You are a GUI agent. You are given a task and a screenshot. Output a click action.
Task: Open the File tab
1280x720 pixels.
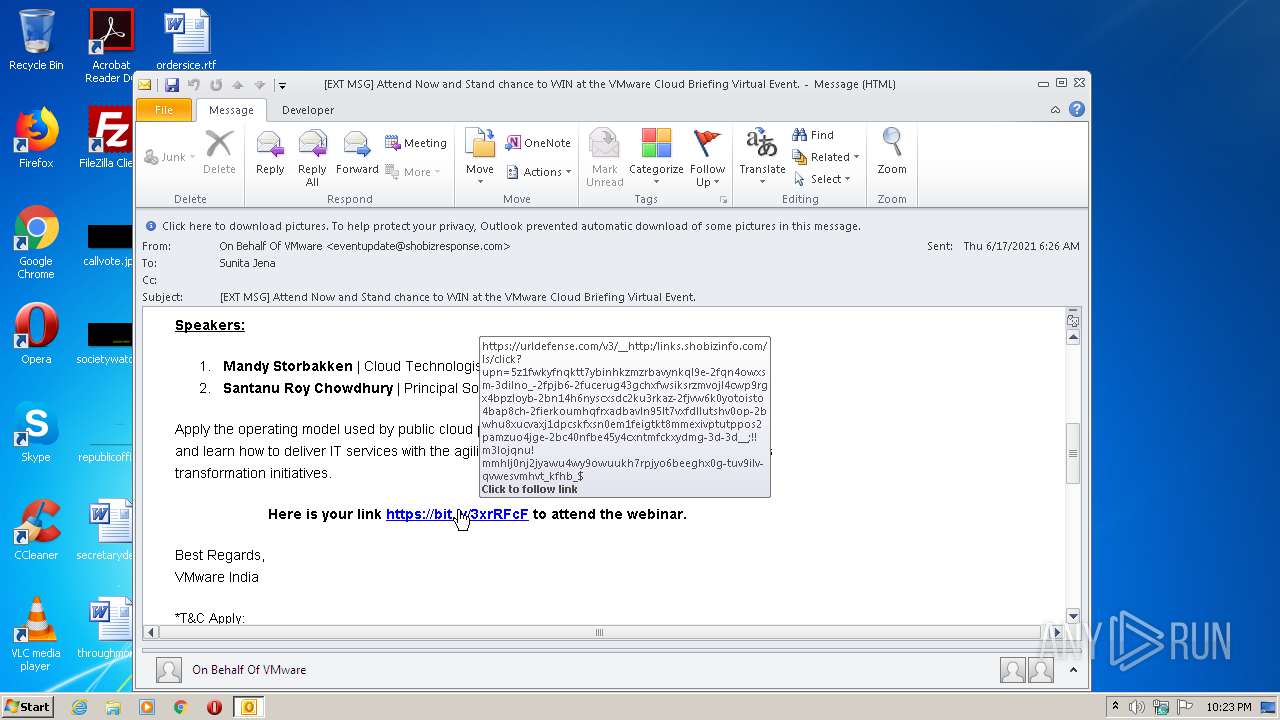click(x=164, y=110)
